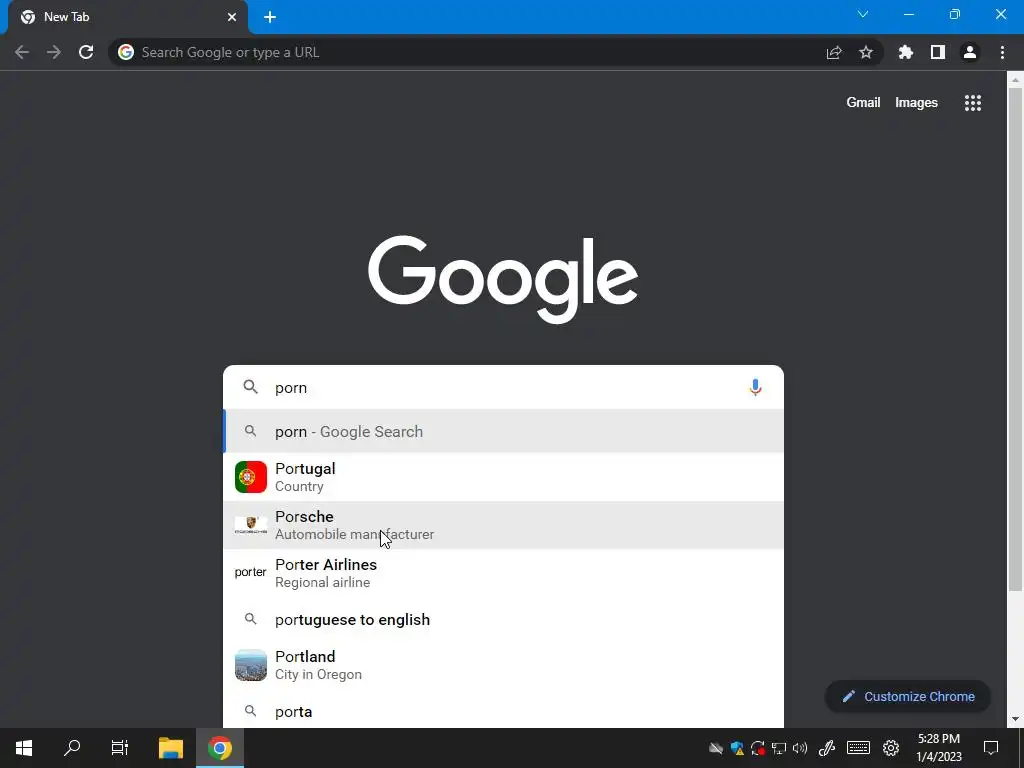This screenshot has width=1024, height=768.
Task: Open the share this page icon
Action: 834,52
